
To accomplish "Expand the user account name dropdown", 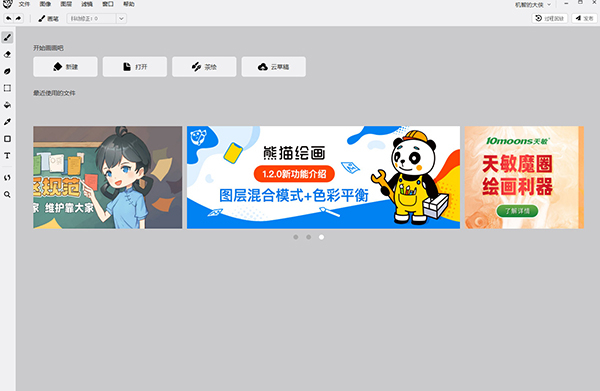I will pos(533,5).
